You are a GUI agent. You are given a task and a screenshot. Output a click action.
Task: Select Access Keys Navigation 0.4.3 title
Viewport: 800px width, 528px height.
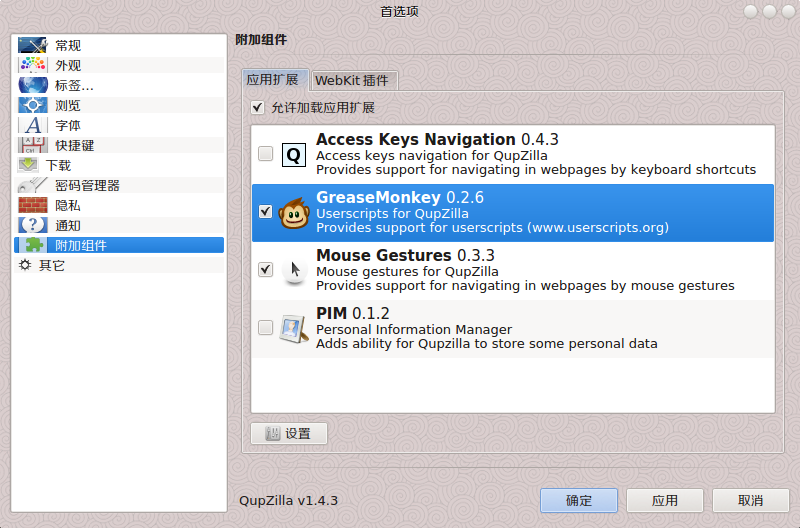tap(437, 139)
